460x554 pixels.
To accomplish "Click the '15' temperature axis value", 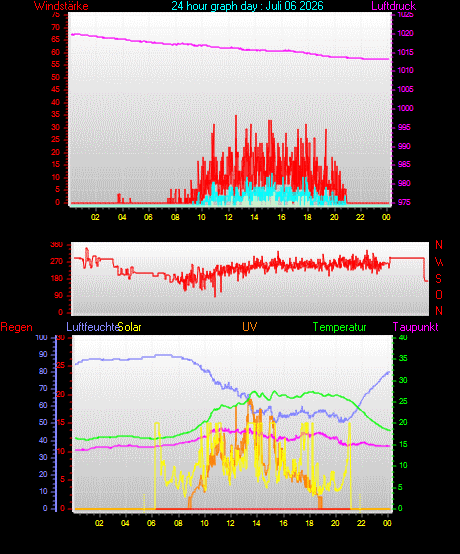I will point(403,444).
